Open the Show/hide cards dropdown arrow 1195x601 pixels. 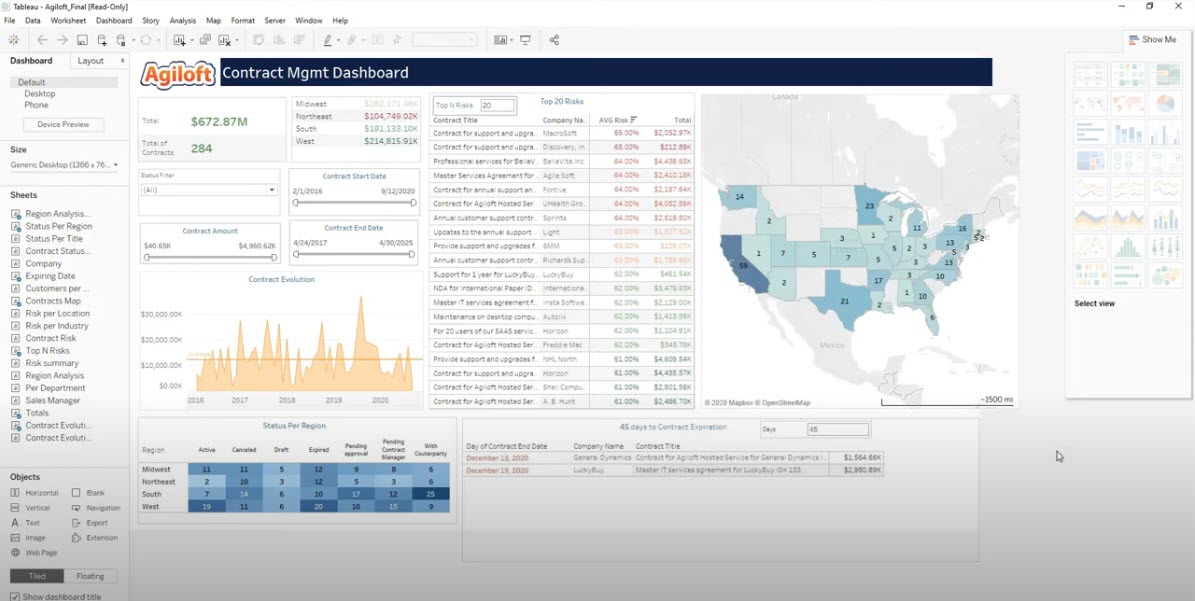[511, 40]
